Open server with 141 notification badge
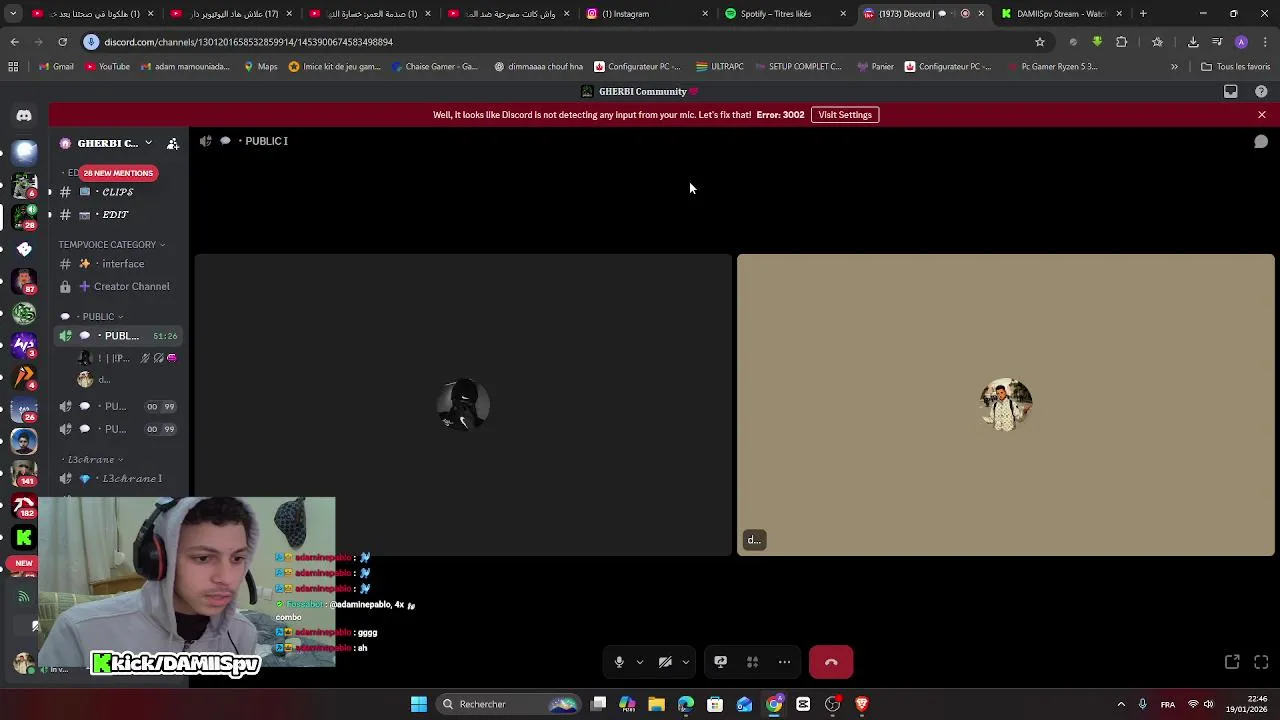The height and width of the screenshot is (720, 1280). 24,473
